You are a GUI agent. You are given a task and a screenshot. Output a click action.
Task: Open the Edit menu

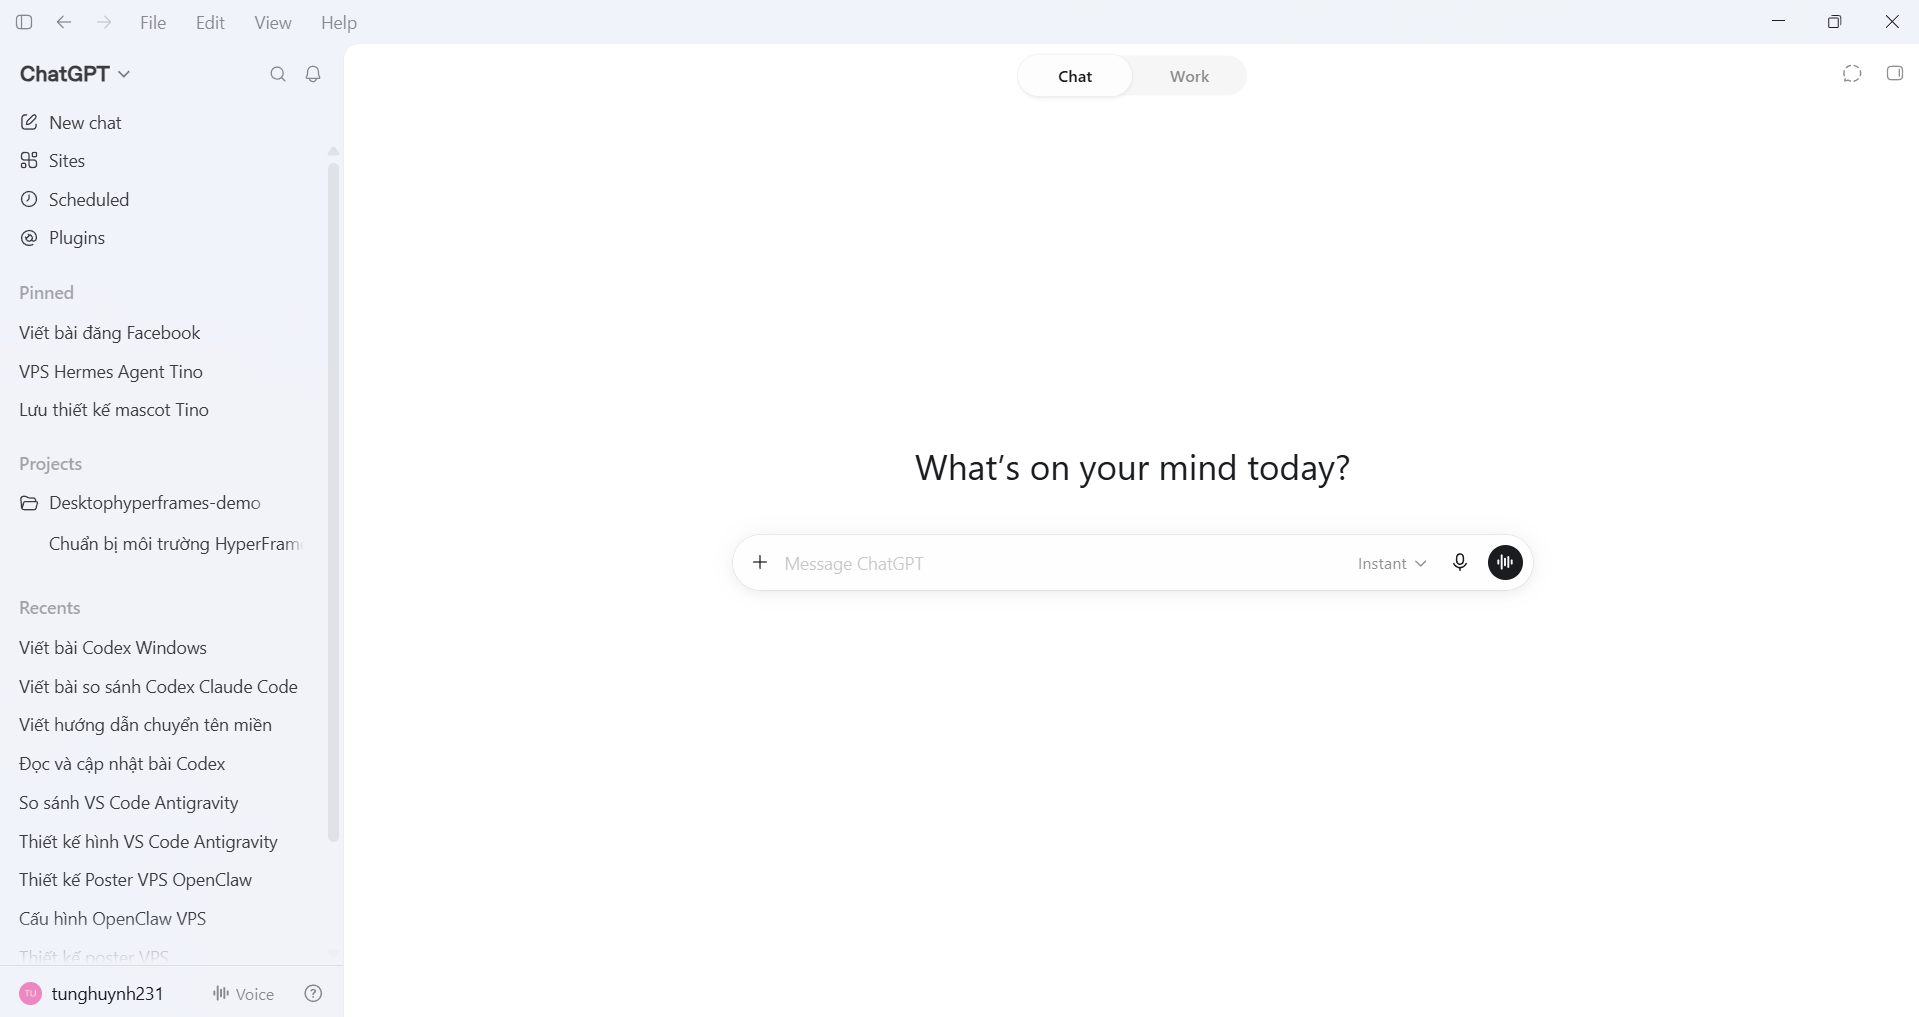[210, 22]
